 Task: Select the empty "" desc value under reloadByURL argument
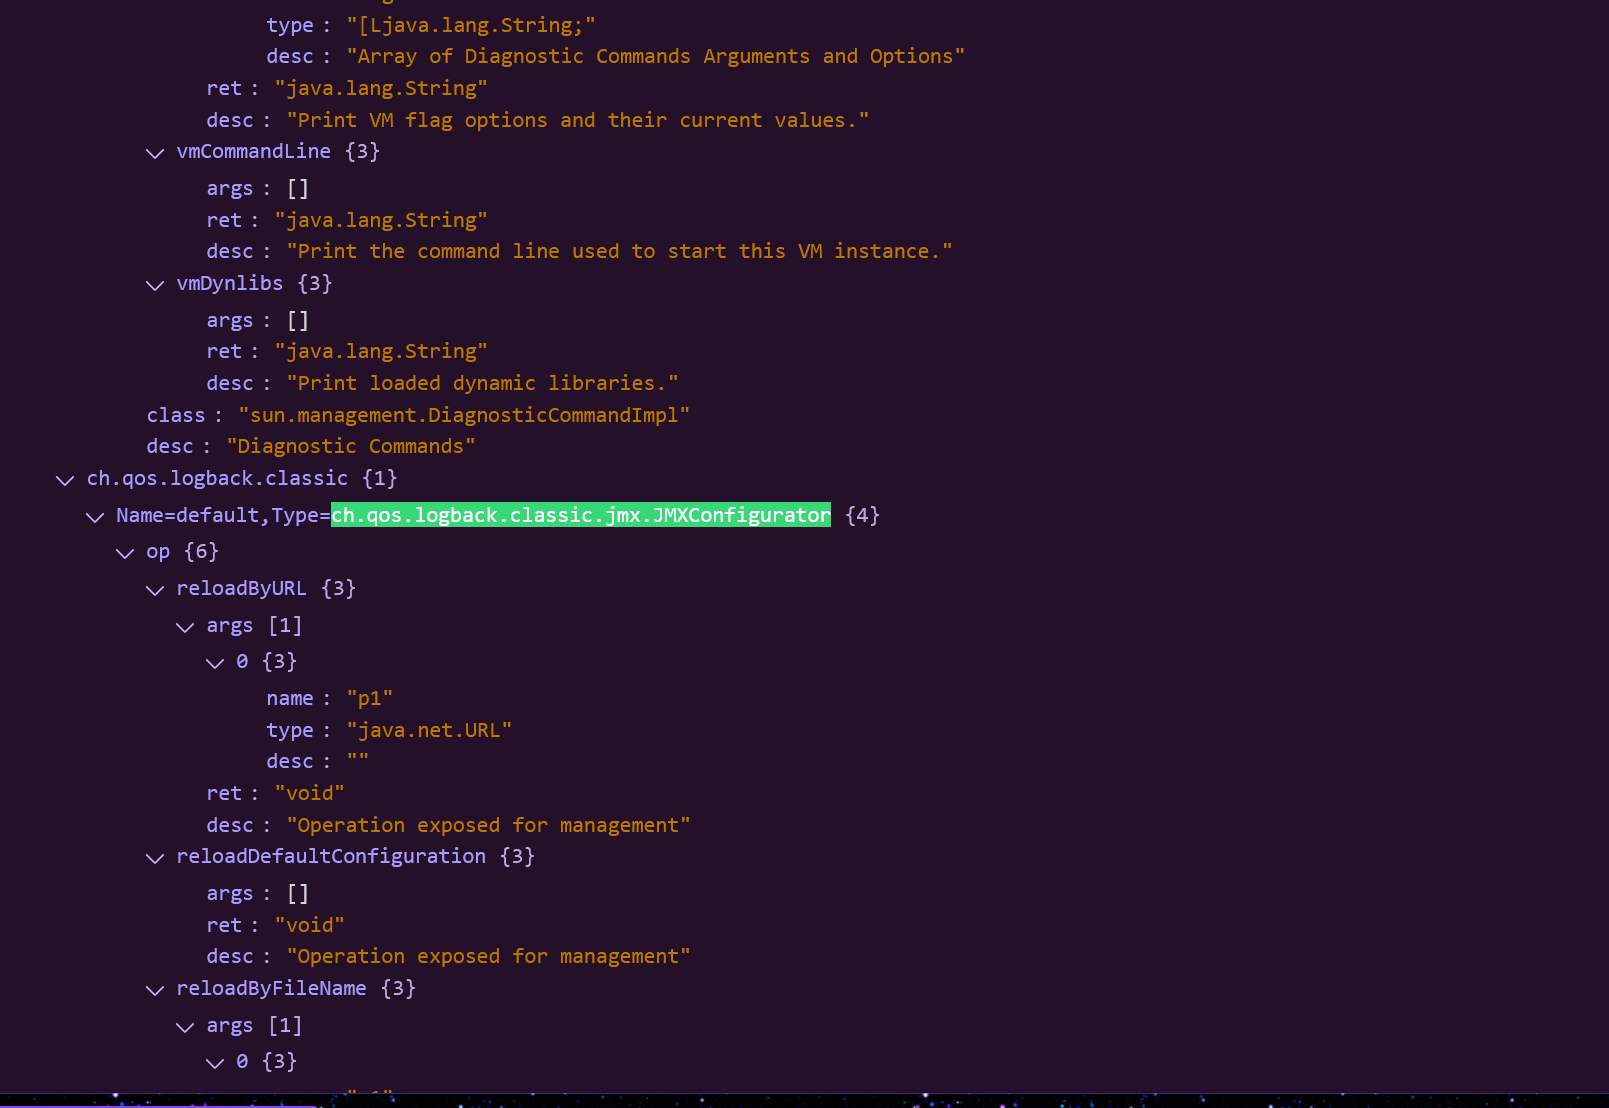click(x=358, y=761)
